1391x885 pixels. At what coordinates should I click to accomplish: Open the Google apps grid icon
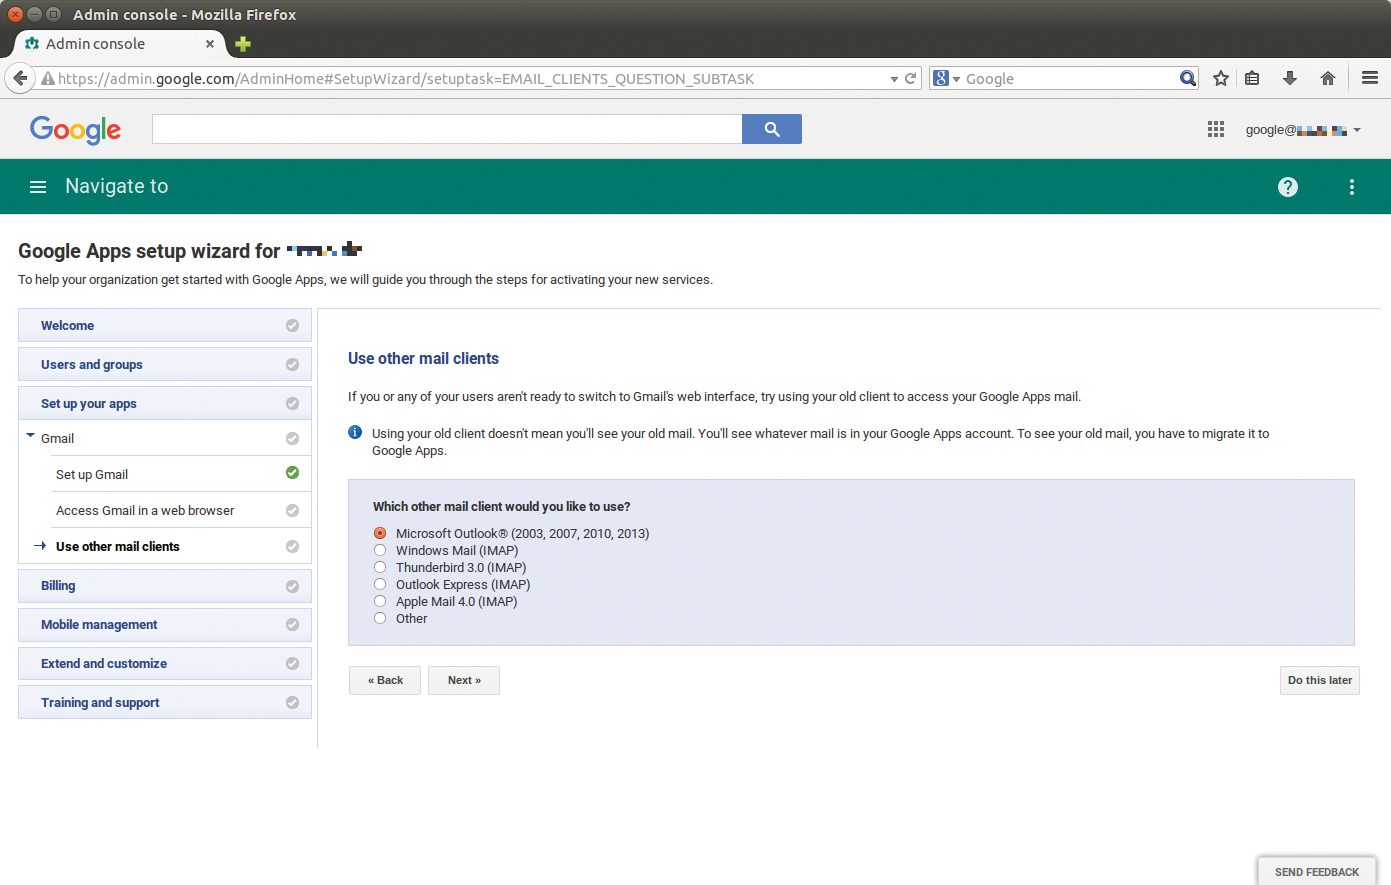click(x=1216, y=129)
